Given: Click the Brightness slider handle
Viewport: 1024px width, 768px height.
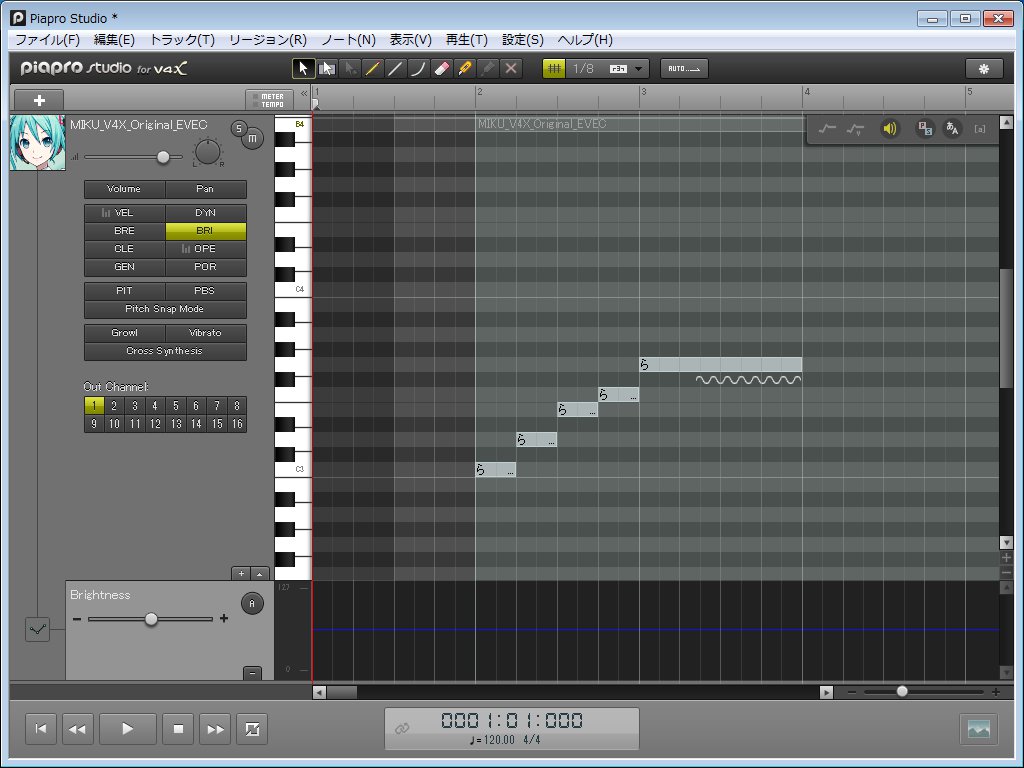Looking at the screenshot, I should point(151,619).
